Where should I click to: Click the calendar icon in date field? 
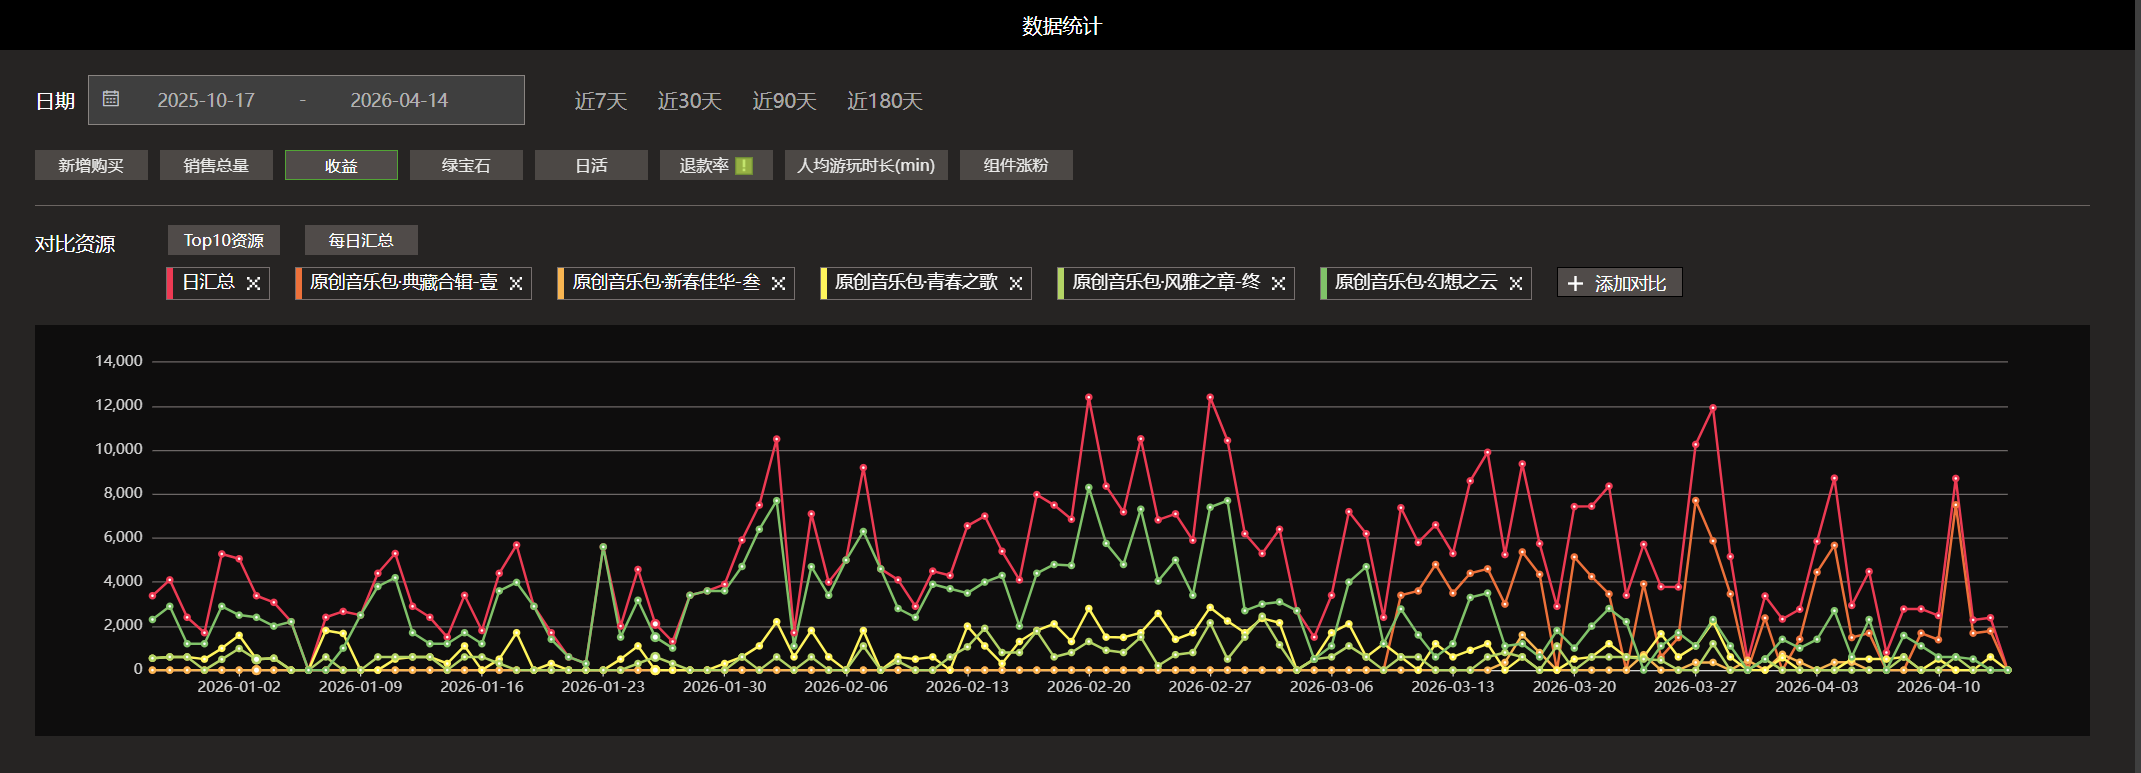click(111, 99)
